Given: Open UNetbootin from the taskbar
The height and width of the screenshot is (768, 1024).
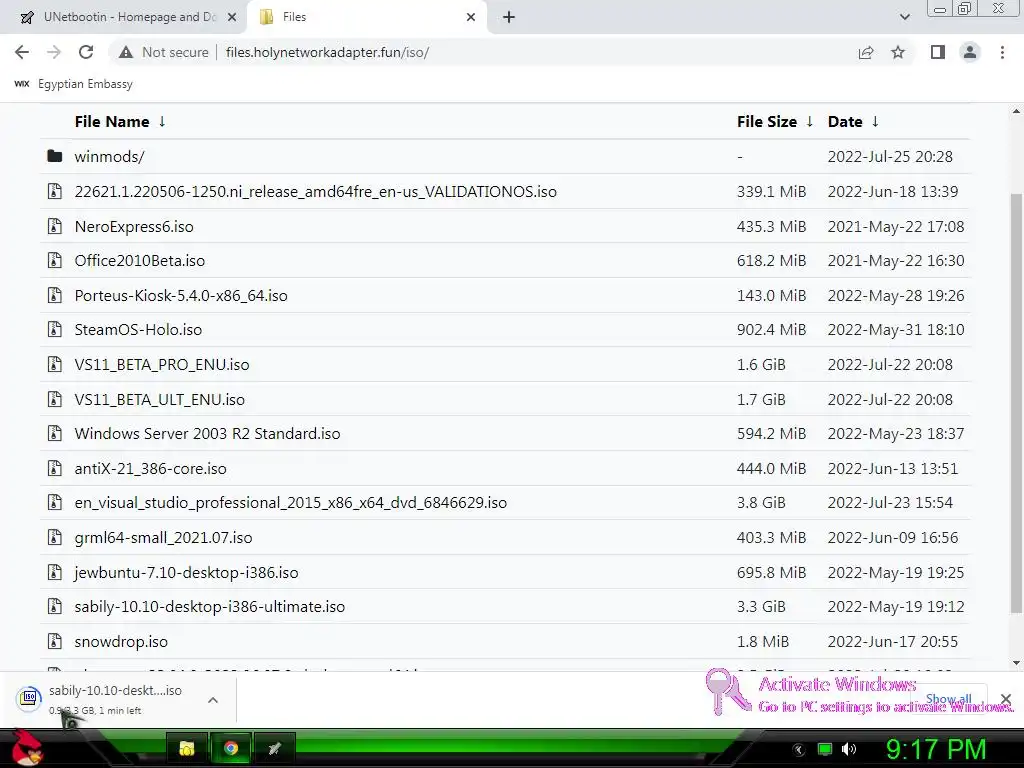Looking at the screenshot, I should pyautogui.click(x=274, y=748).
